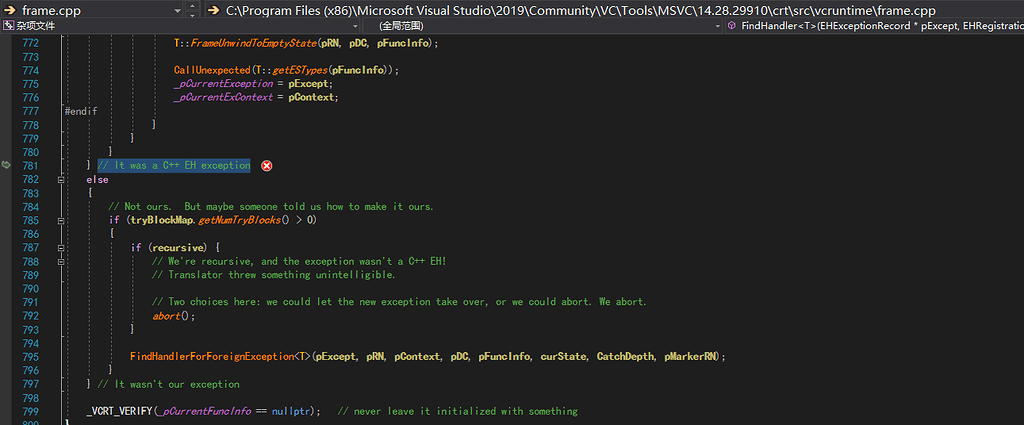Click the file icon beside frame.cpp

[11, 10]
